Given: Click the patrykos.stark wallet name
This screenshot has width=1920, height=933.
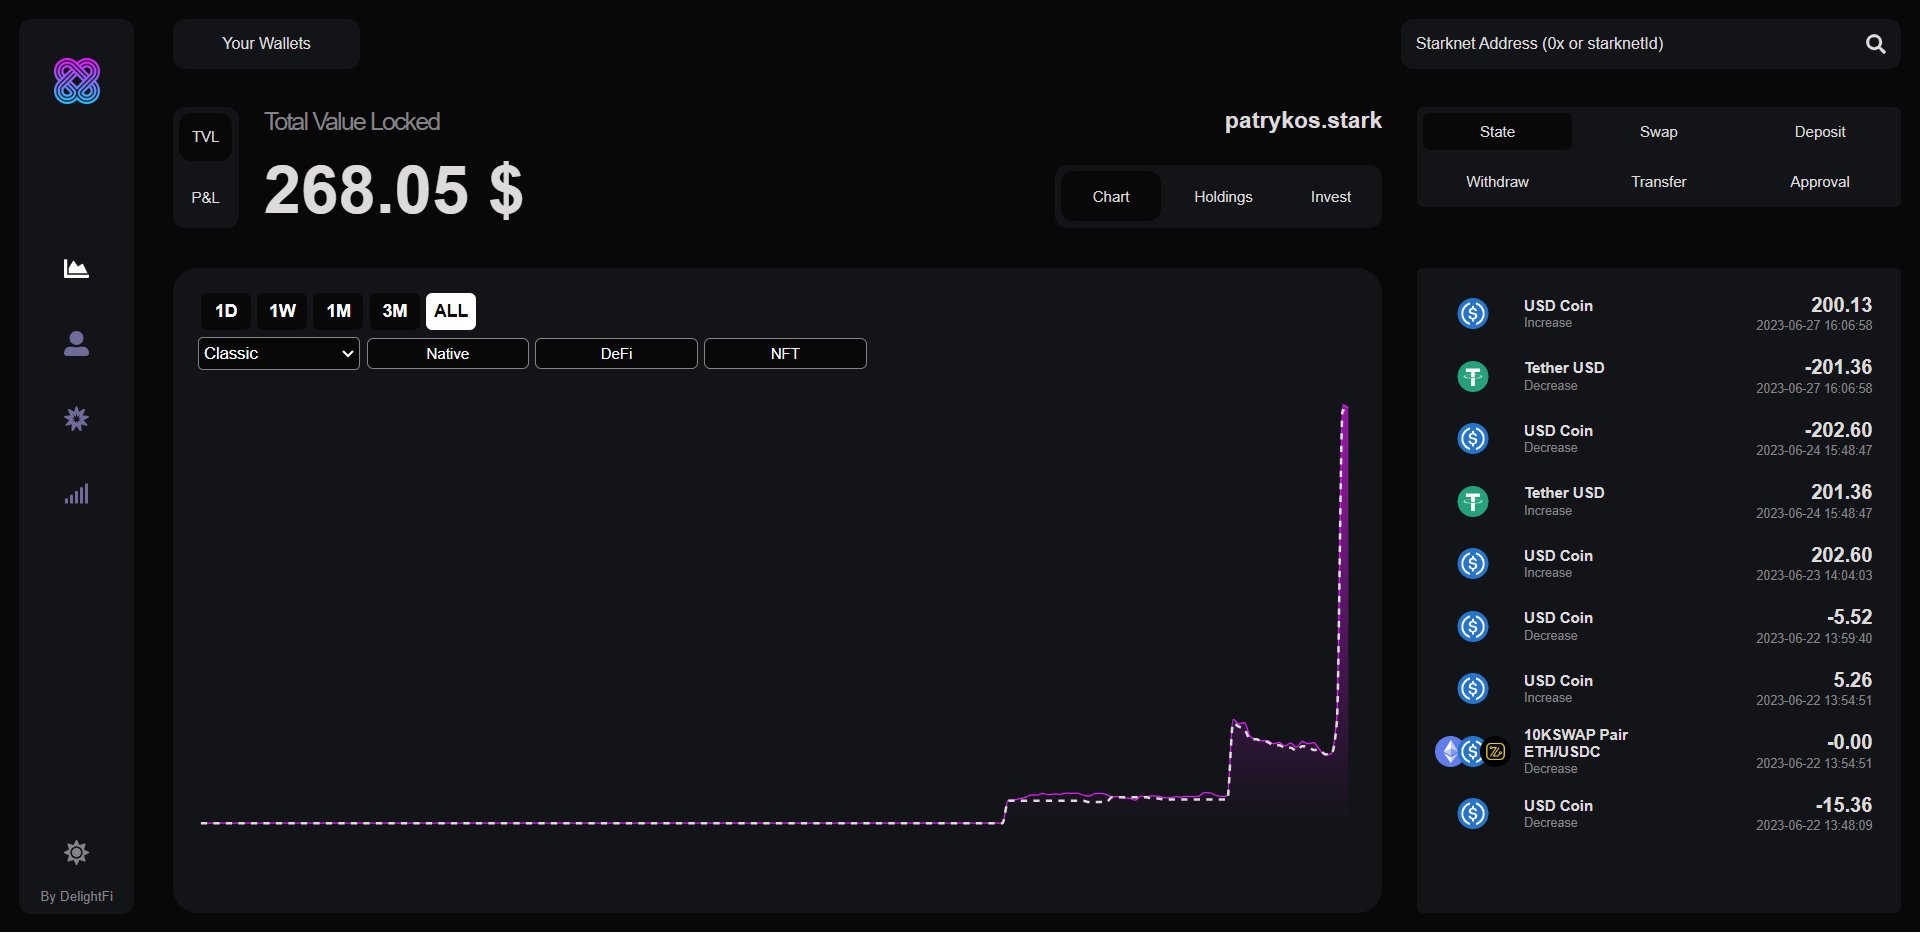Looking at the screenshot, I should pyautogui.click(x=1303, y=121).
